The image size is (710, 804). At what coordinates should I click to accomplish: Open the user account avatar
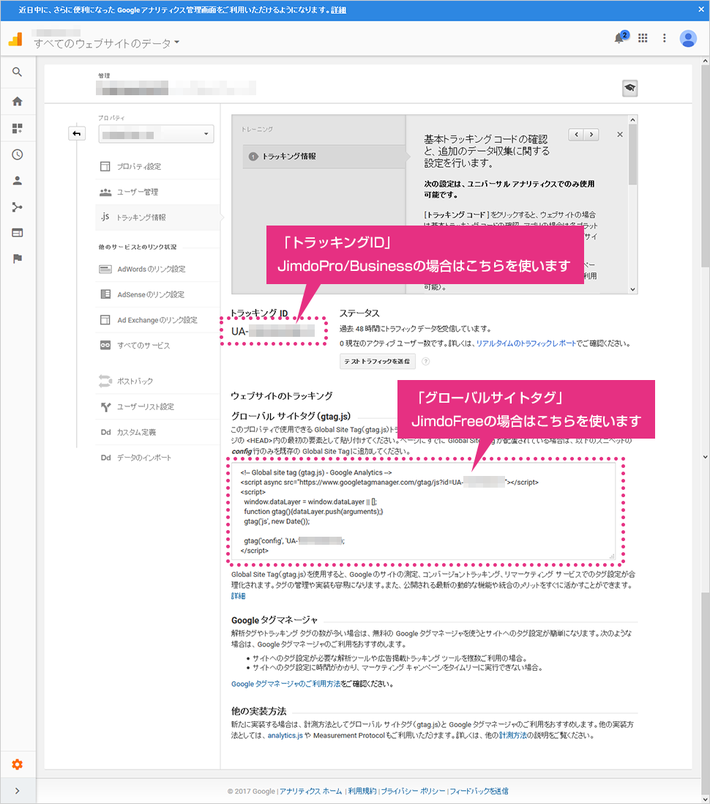(688, 38)
